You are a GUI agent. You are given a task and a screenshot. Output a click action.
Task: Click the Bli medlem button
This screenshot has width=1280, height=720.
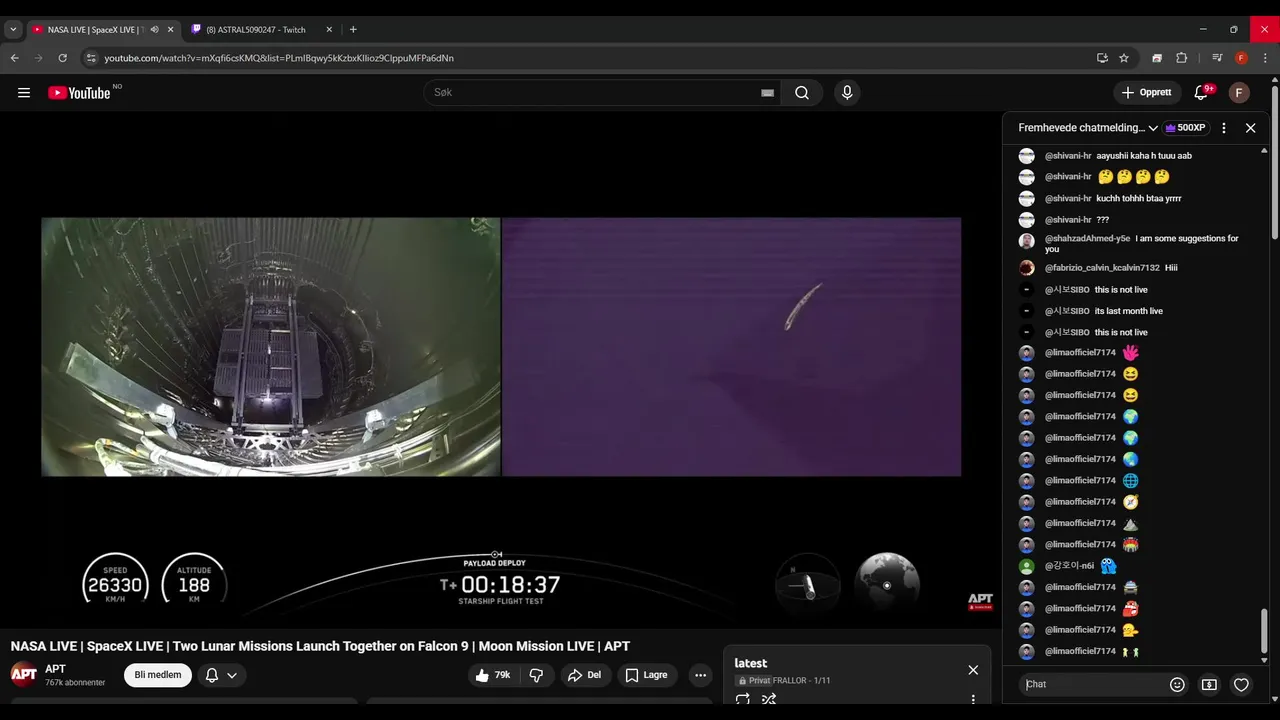tap(158, 675)
